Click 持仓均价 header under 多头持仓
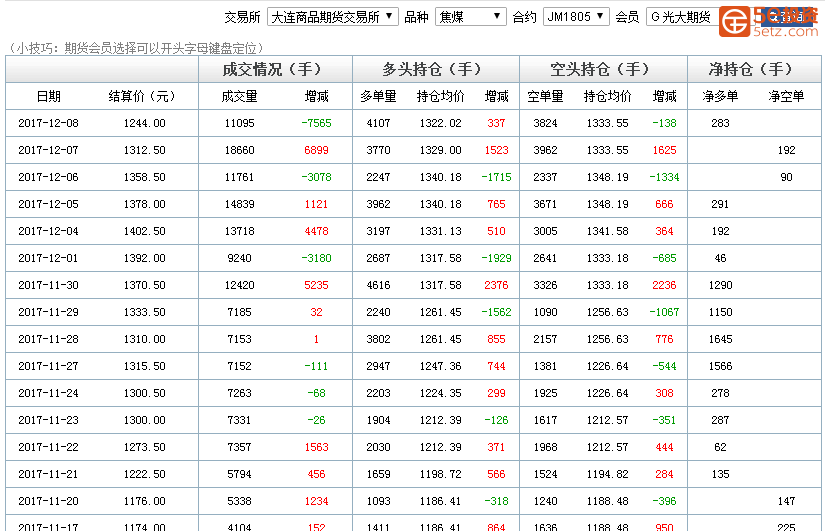 pyautogui.click(x=440, y=96)
